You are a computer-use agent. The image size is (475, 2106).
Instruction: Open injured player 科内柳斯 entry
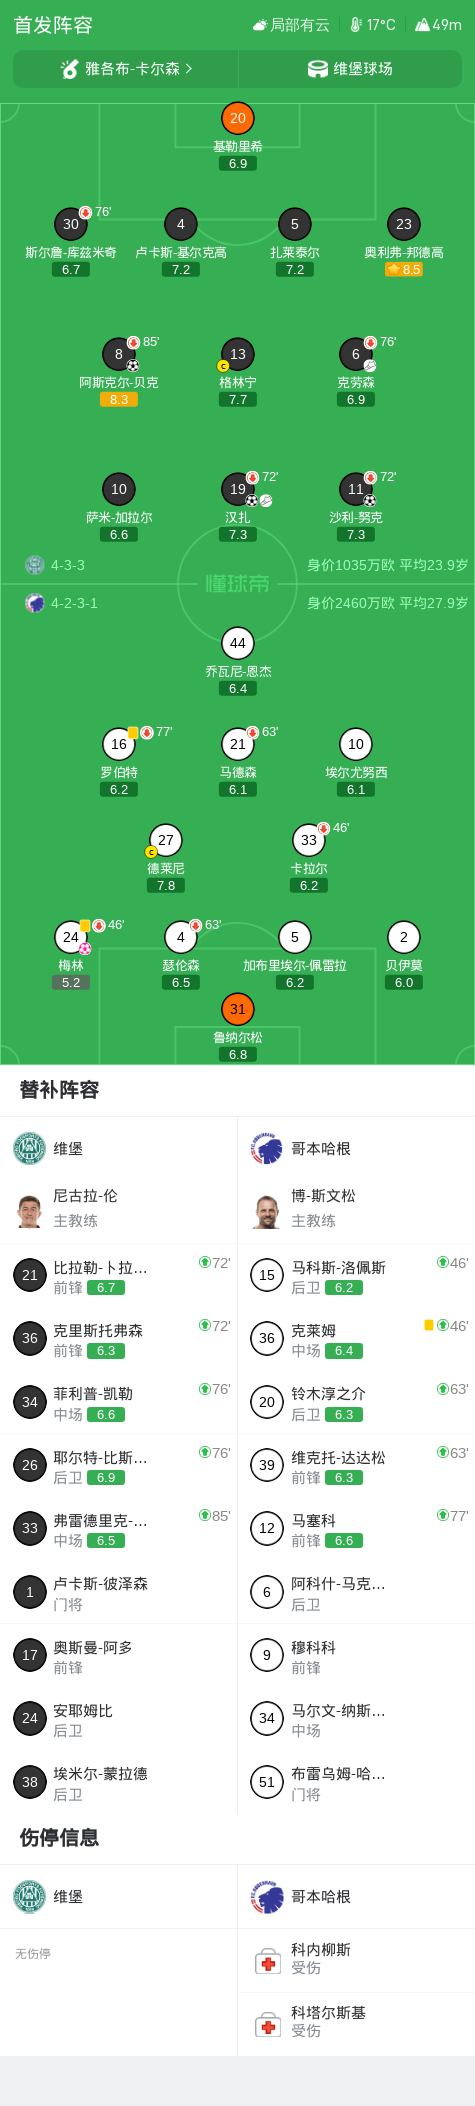(x=356, y=1960)
